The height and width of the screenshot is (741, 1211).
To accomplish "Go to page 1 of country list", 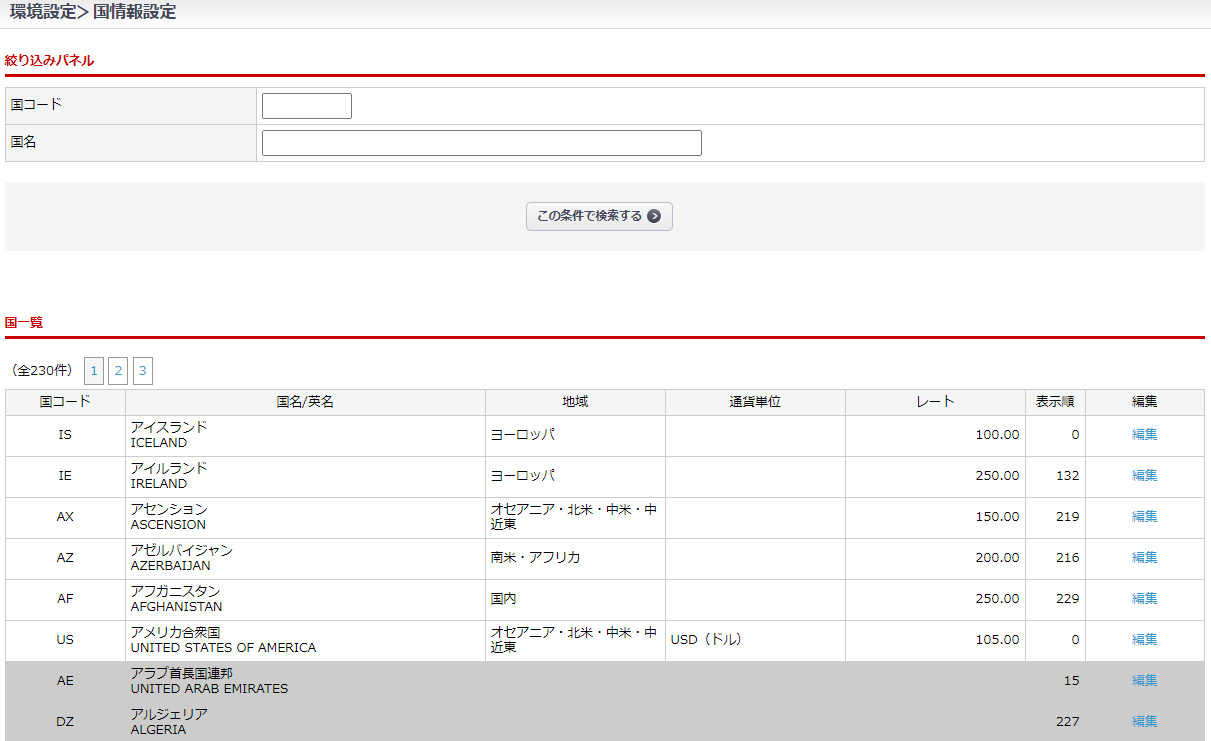I will tap(94, 371).
